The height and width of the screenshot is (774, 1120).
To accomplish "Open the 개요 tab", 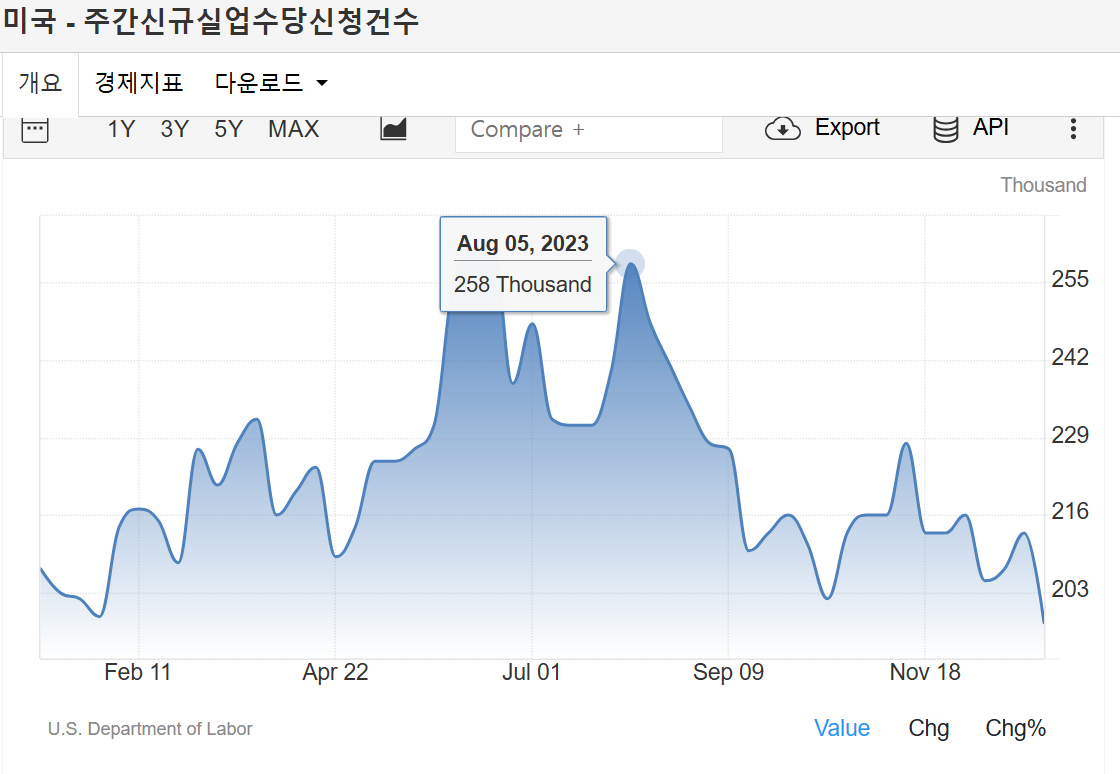I will [40, 83].
